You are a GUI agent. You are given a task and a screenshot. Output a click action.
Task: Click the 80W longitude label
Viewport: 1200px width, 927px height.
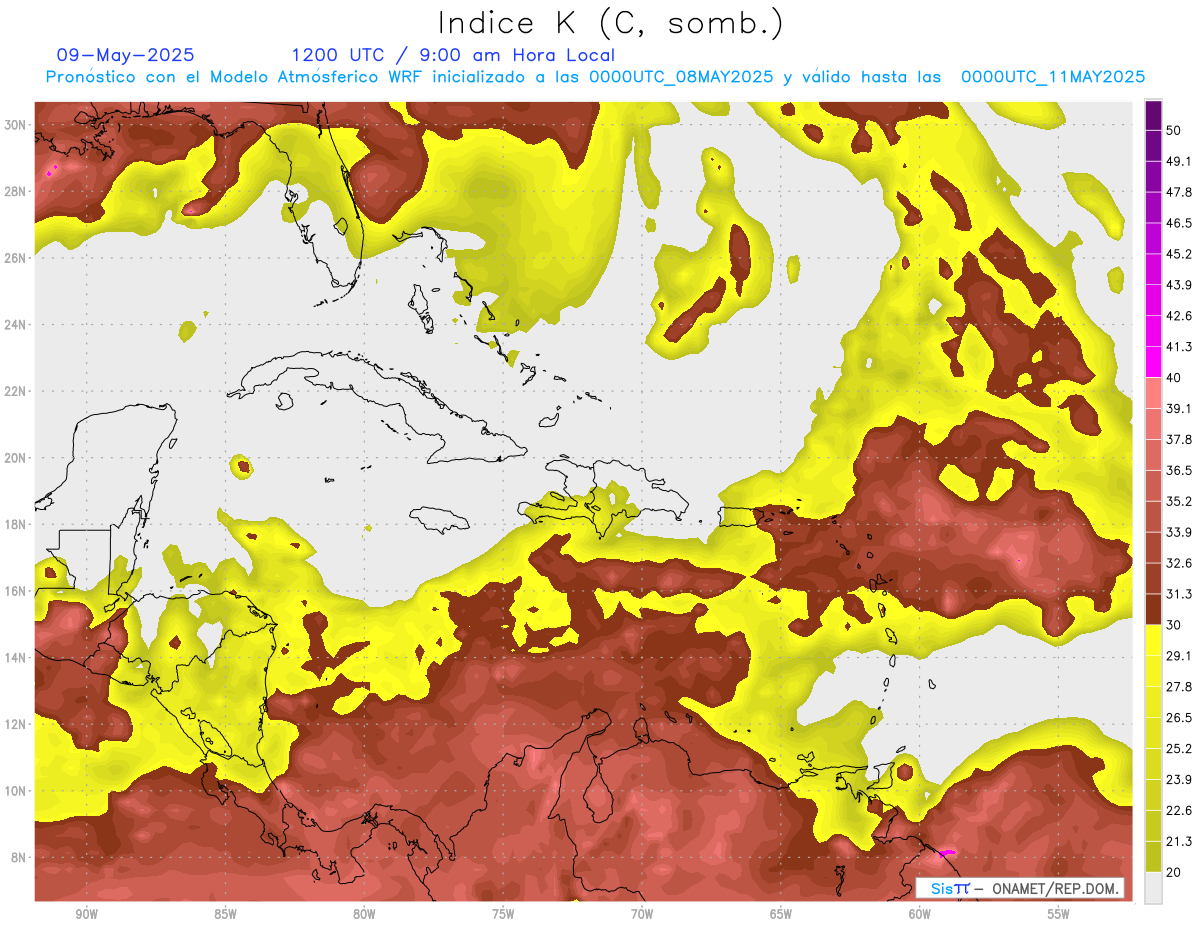point(364,914)
